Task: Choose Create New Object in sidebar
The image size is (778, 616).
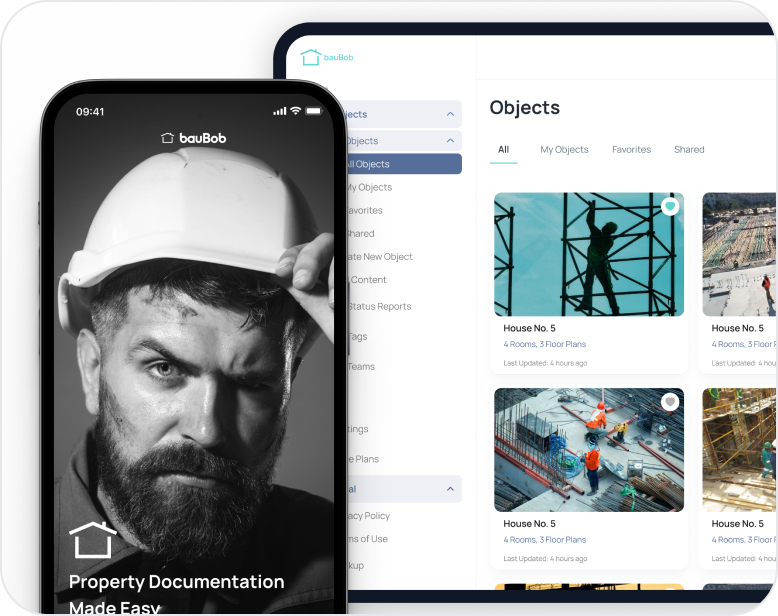Action: (380, 256)
